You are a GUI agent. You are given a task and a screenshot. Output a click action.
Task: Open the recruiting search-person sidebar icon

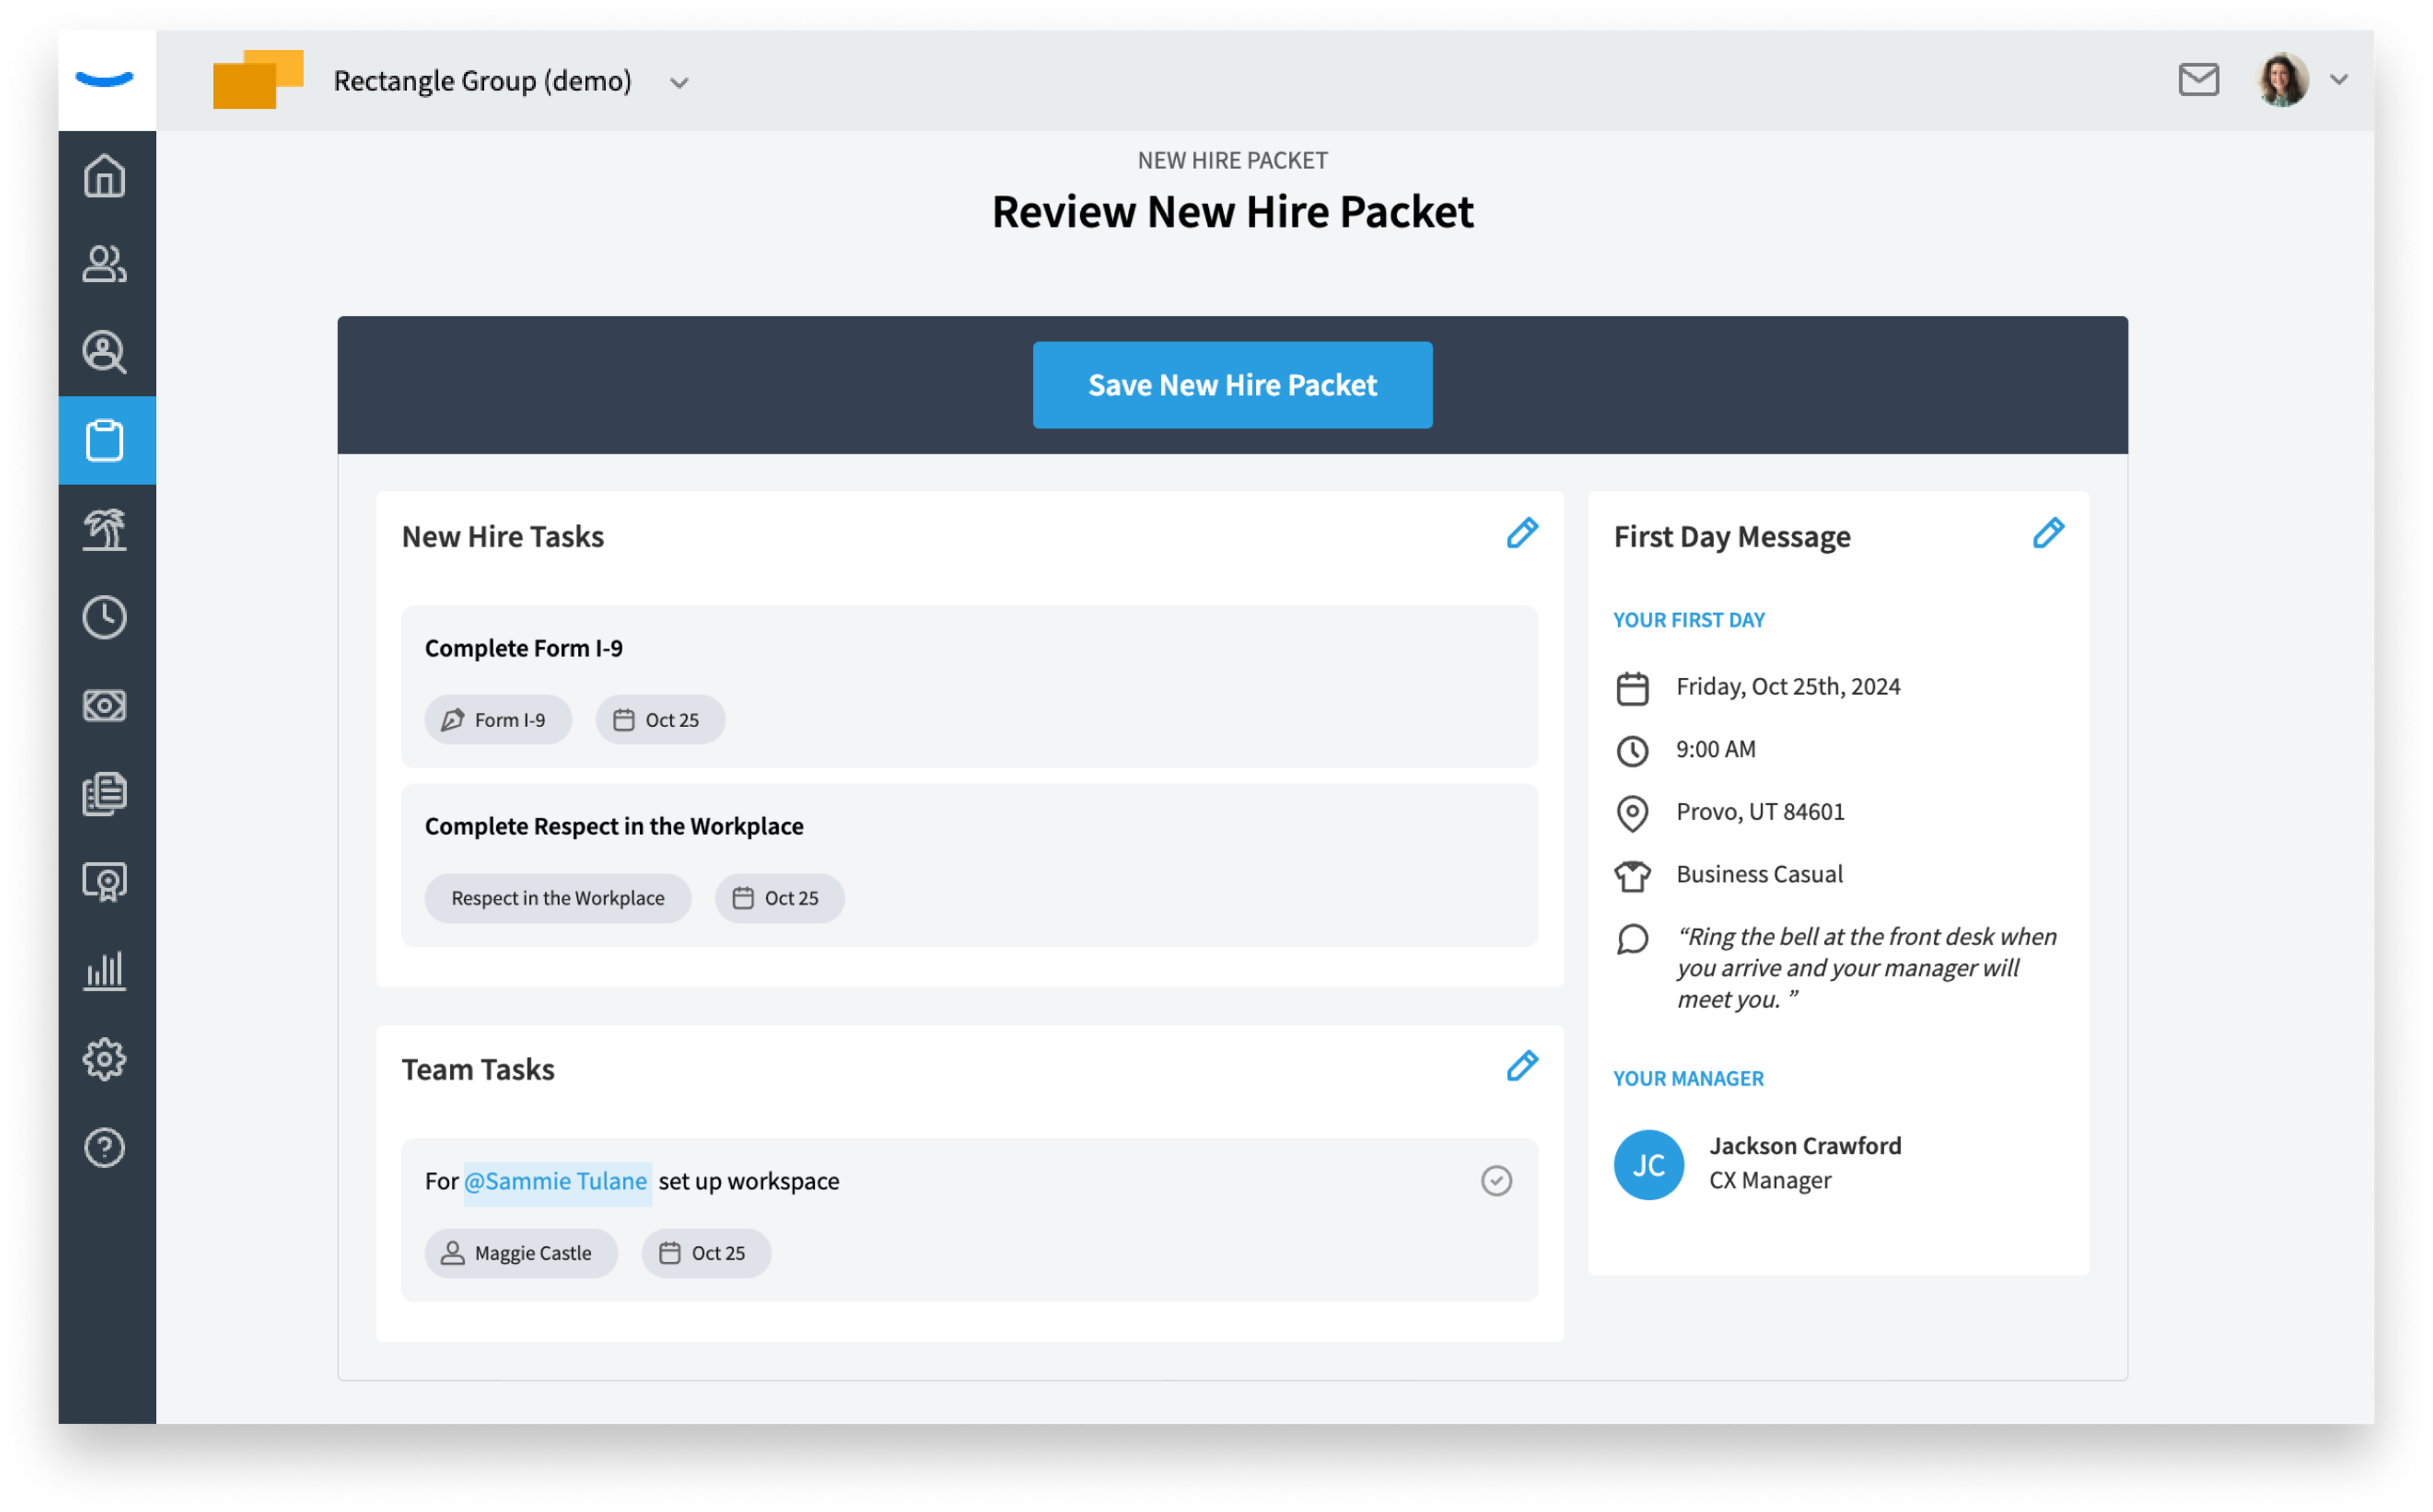pos(105,352)
